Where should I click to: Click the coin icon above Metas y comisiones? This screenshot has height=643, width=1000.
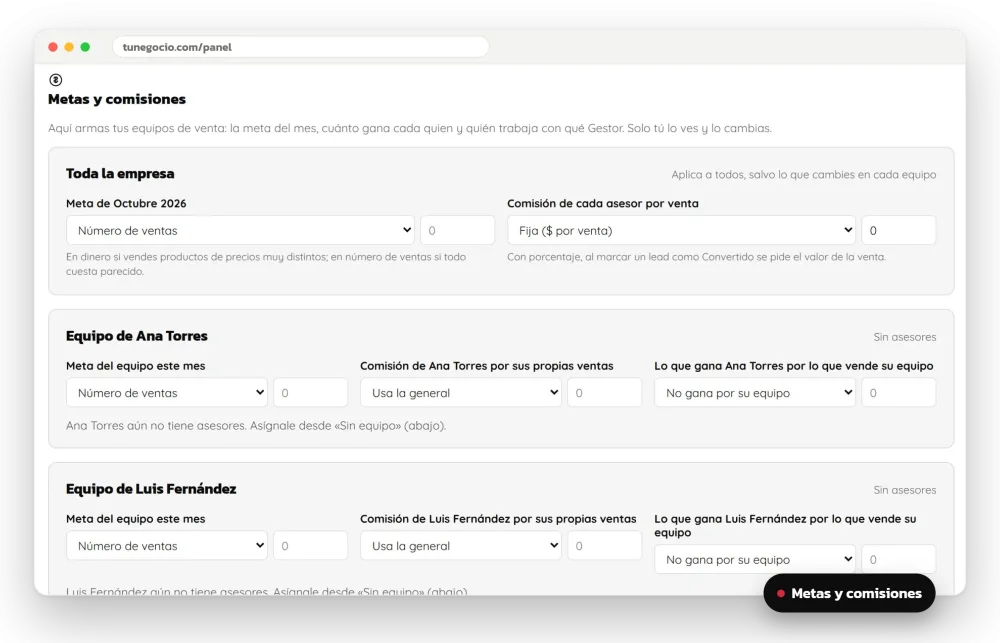tap(55, 80)
